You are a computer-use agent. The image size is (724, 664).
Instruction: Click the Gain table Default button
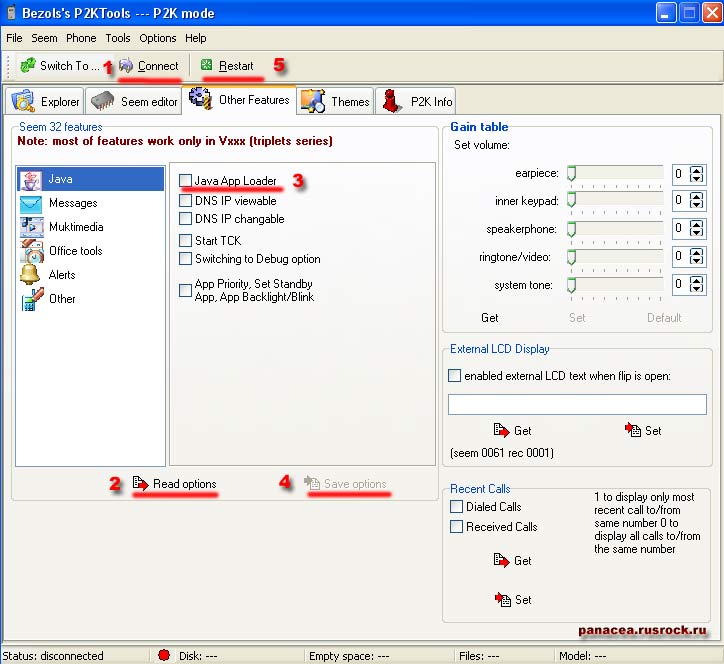[x=664, y=317]
